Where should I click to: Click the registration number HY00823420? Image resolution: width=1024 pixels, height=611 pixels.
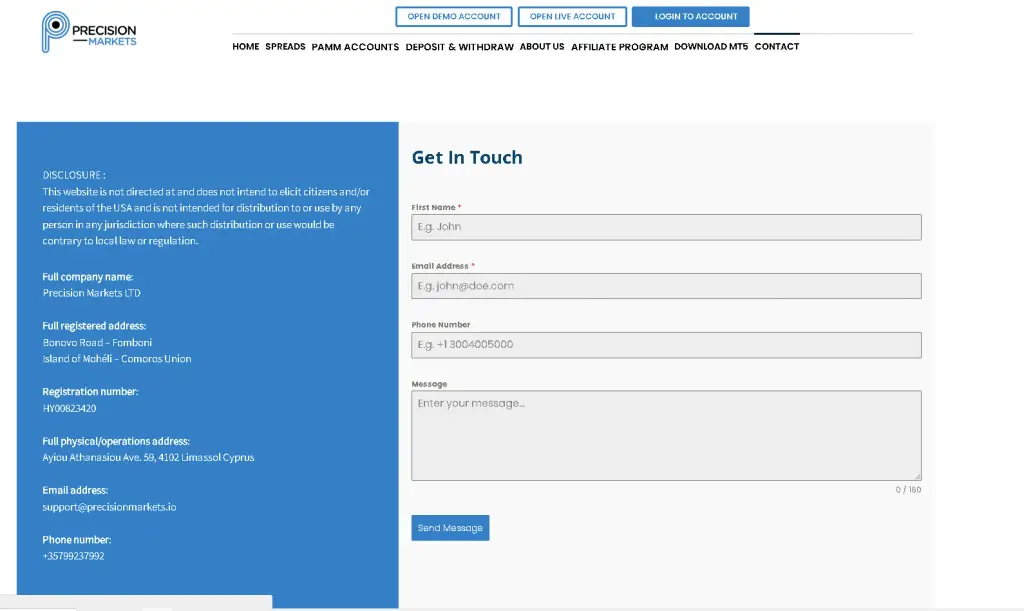pyautogui.click(x=69, y=408)
